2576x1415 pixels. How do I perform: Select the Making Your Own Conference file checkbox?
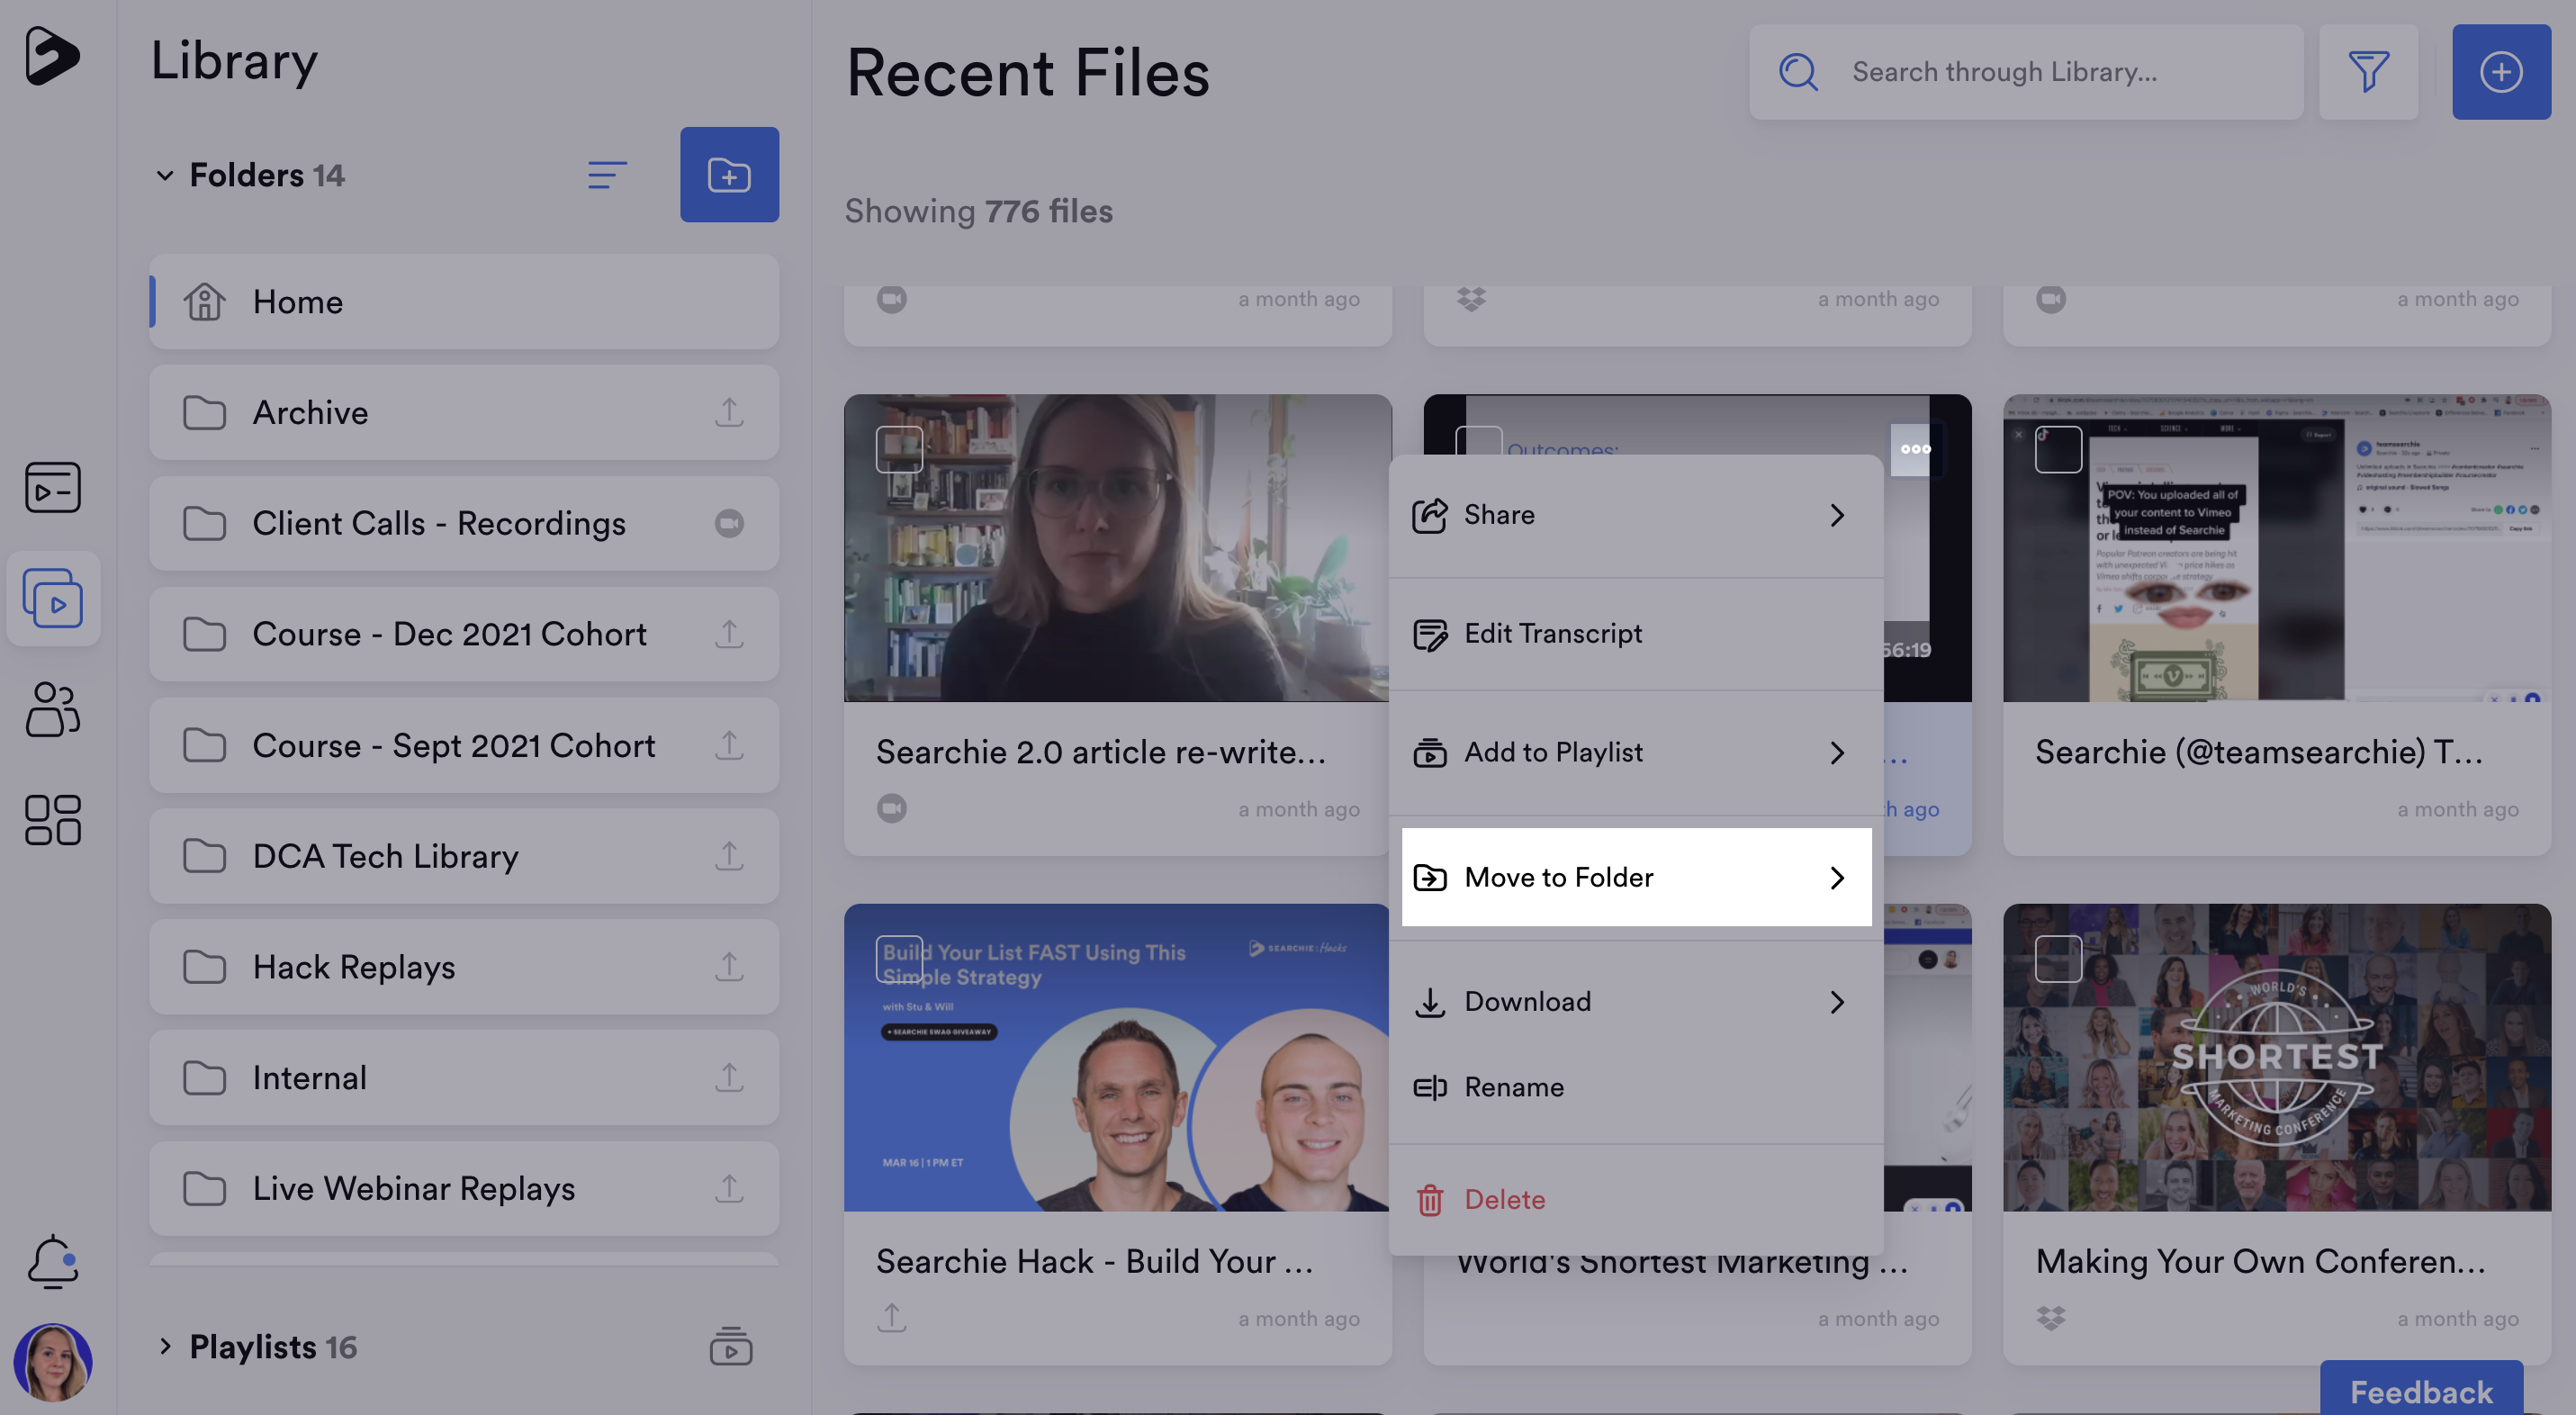tap(2058, 958)
